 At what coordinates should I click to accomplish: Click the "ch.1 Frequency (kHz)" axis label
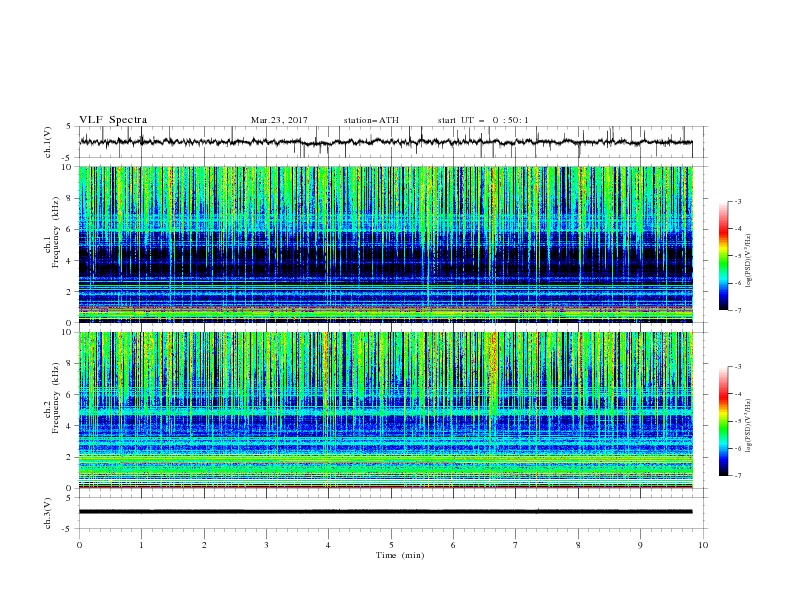click(x=52, y=230)
